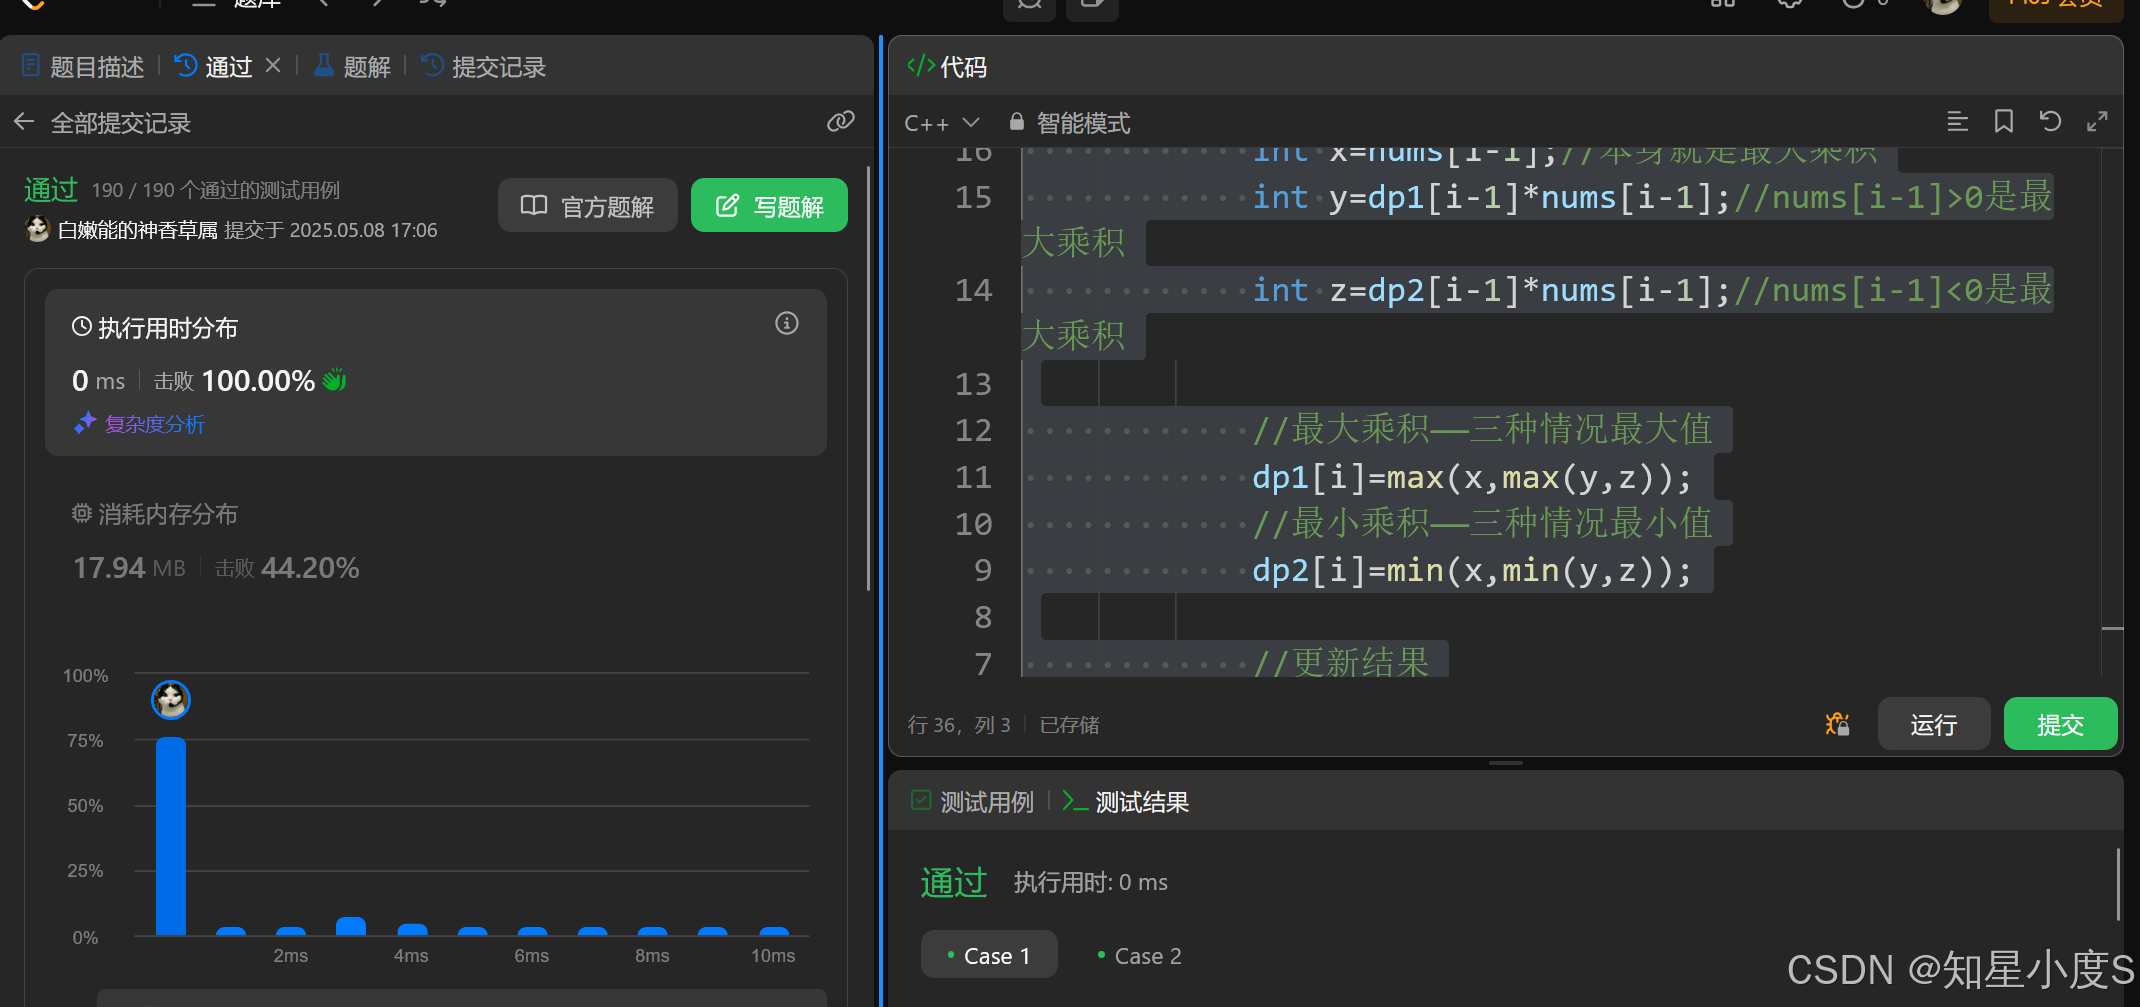This screenshot has height=1007, width=2140.
Task: Open the 题目描述 tab
Action: (x=83, y=67)
